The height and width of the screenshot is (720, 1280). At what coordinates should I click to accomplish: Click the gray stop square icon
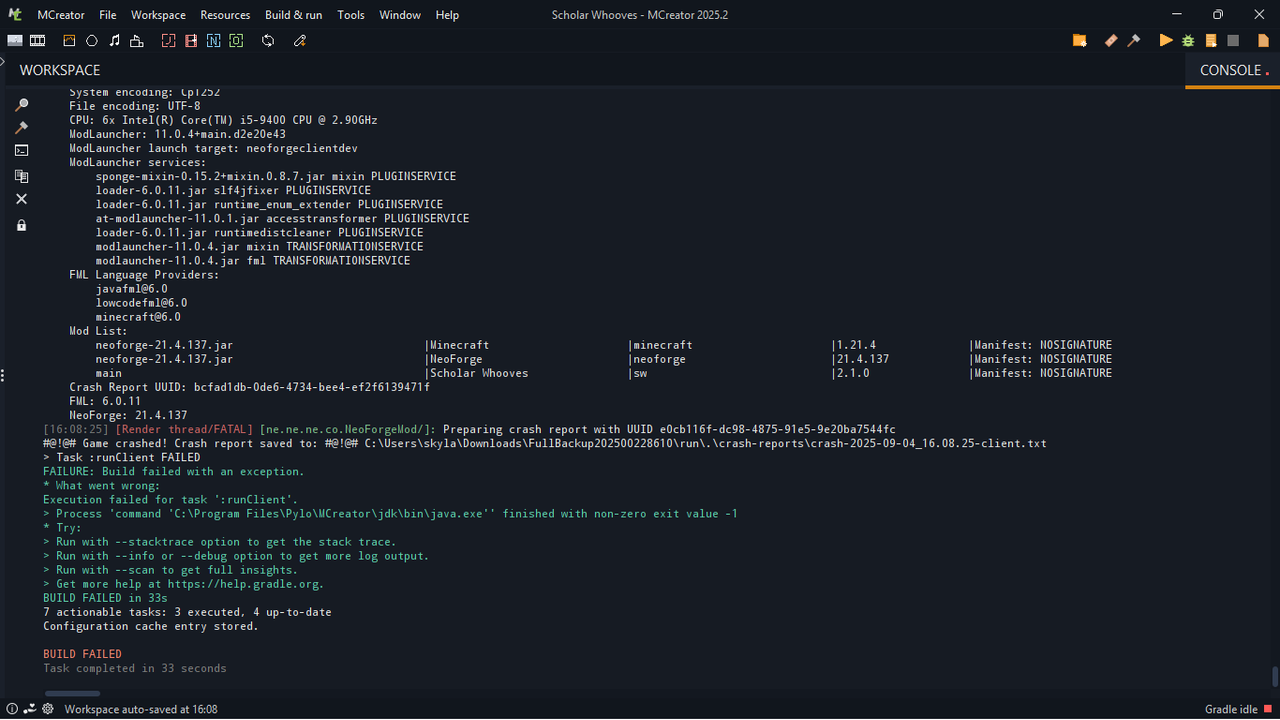[x=1233, y=41]
